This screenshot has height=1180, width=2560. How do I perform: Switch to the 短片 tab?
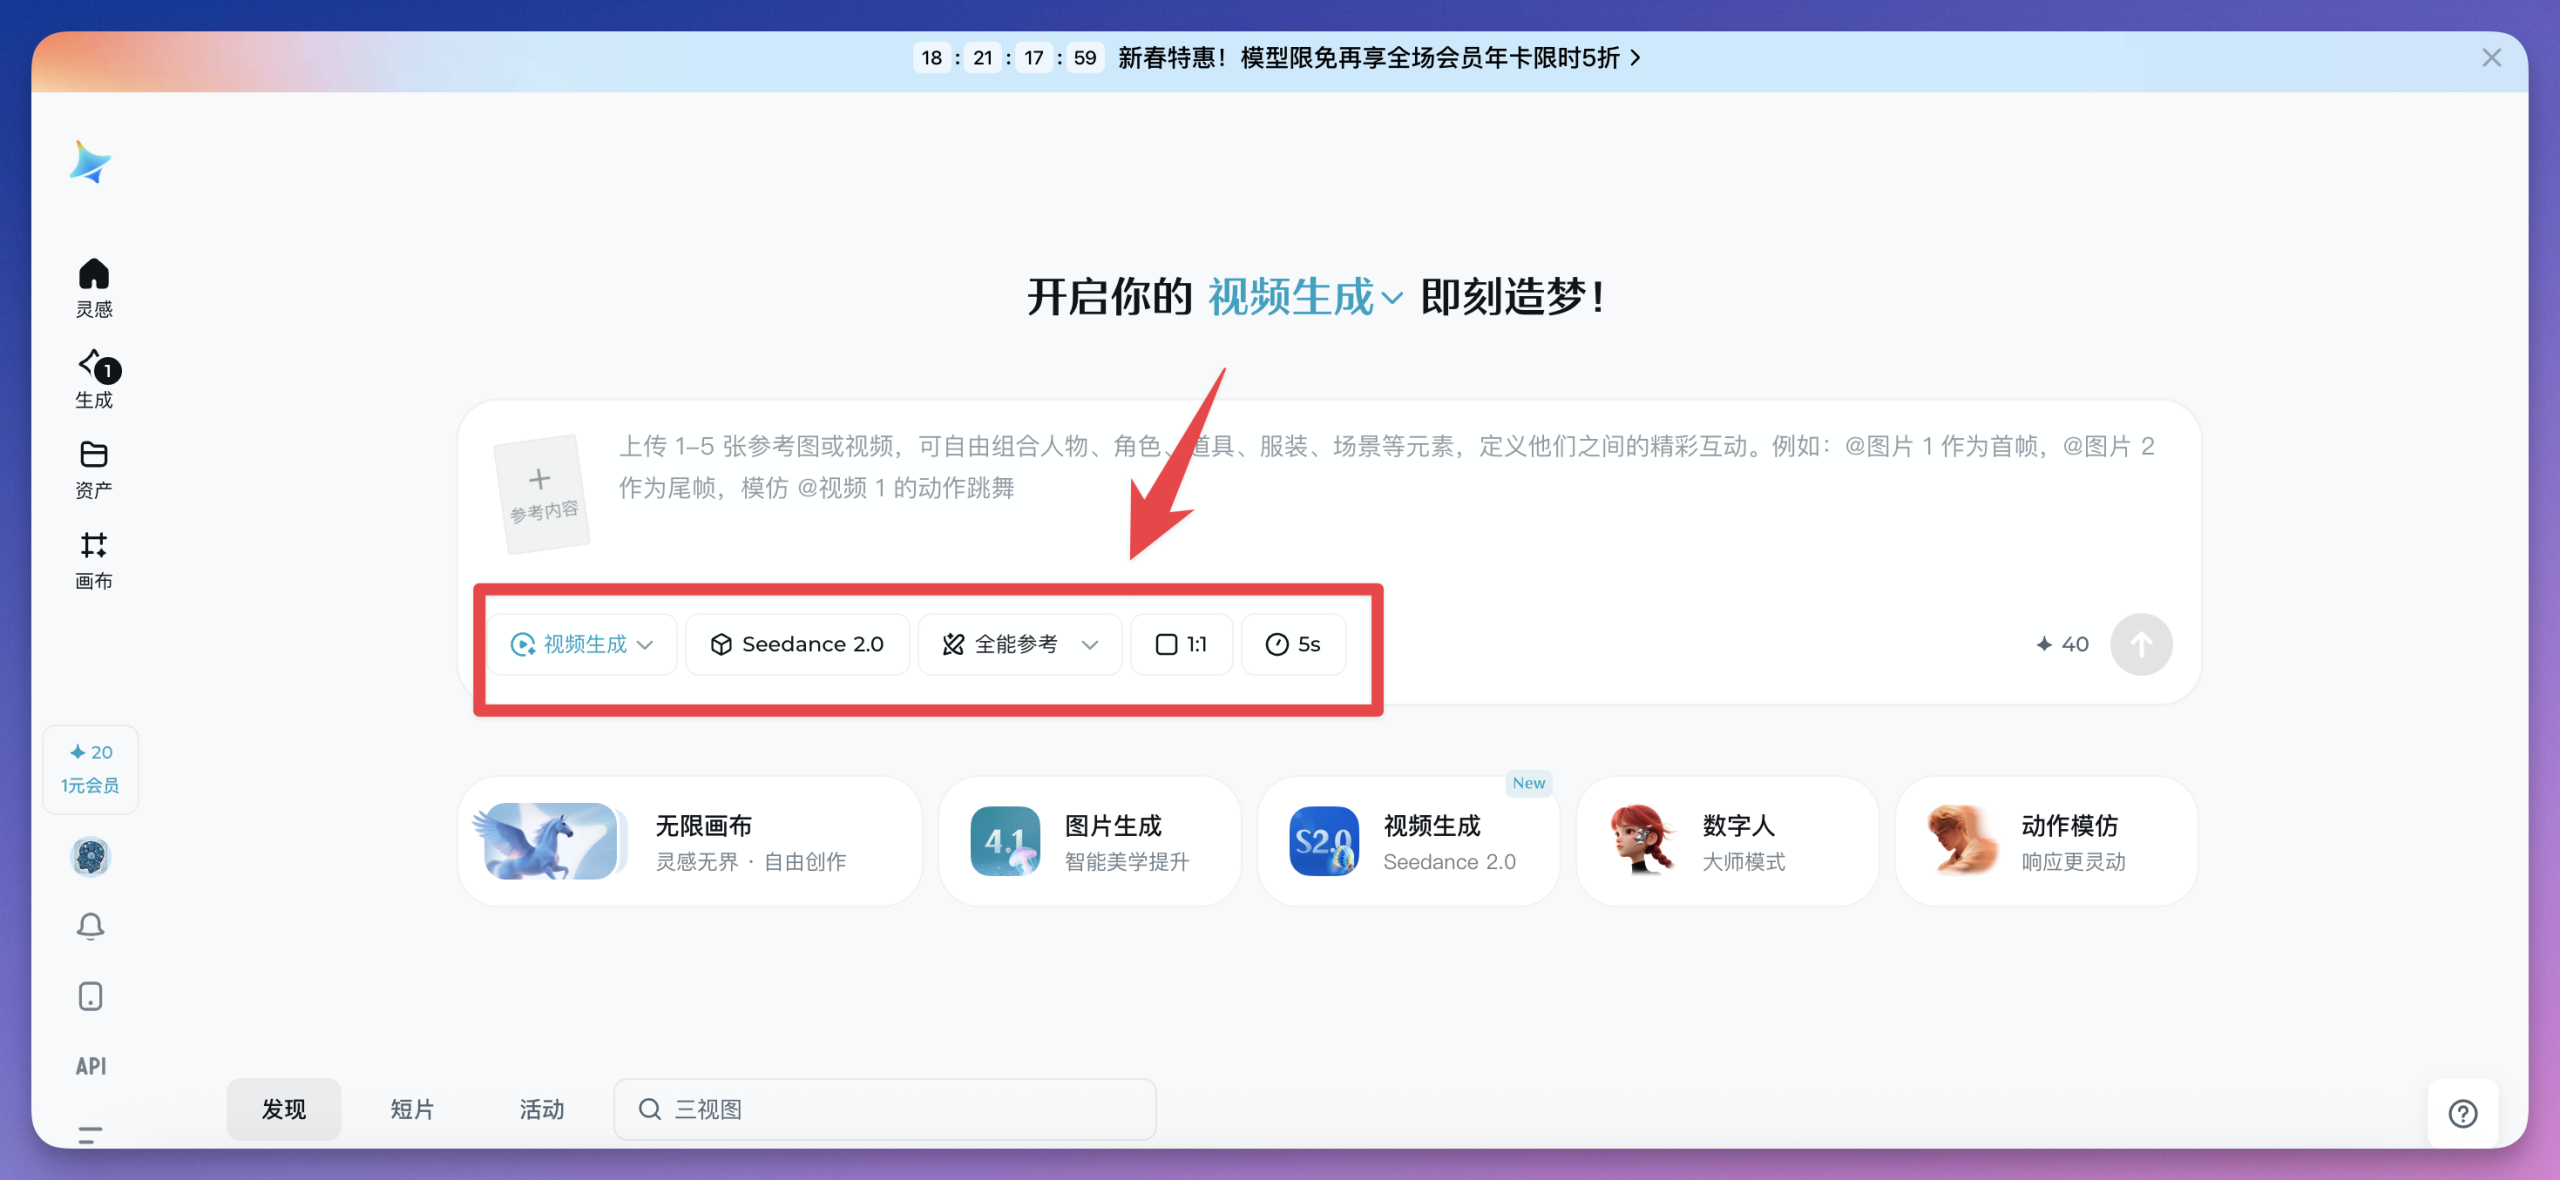pyautogui.click(x=412, y=1109)
